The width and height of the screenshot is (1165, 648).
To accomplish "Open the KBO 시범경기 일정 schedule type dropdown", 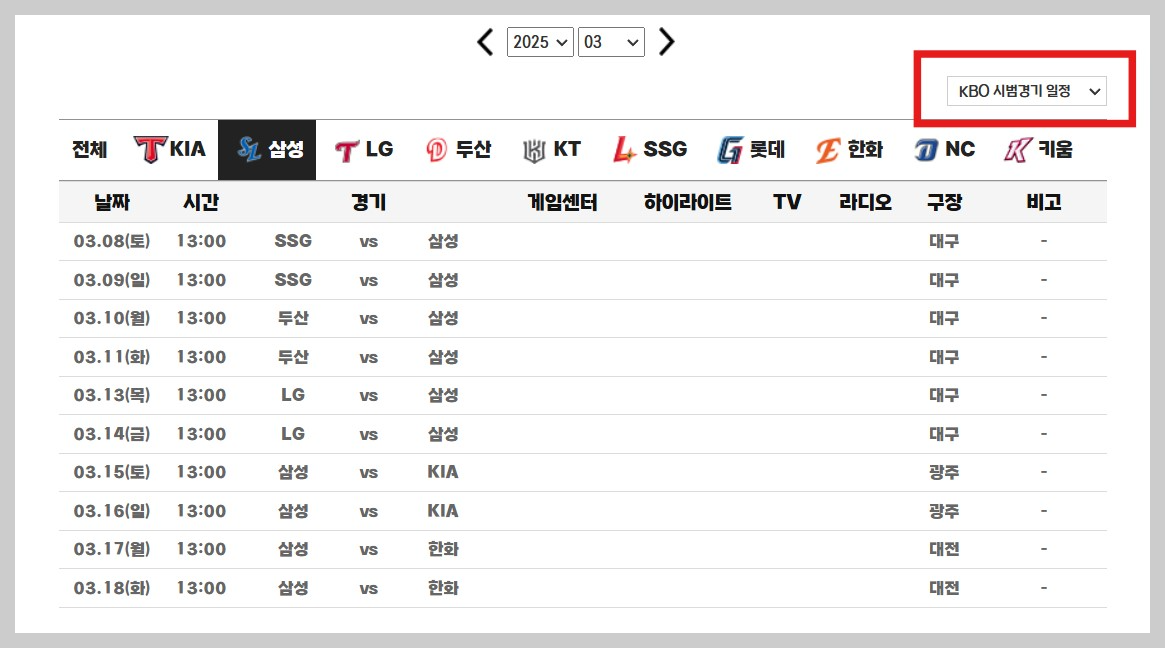I will (1026, 90).
